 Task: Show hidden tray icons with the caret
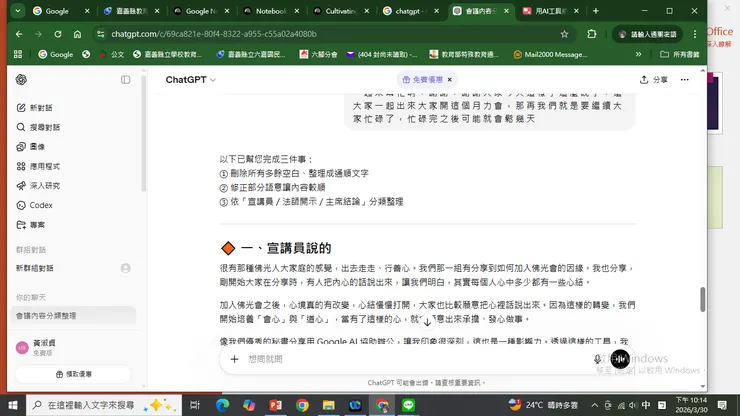pyautogui.click(x=594, y=405)
